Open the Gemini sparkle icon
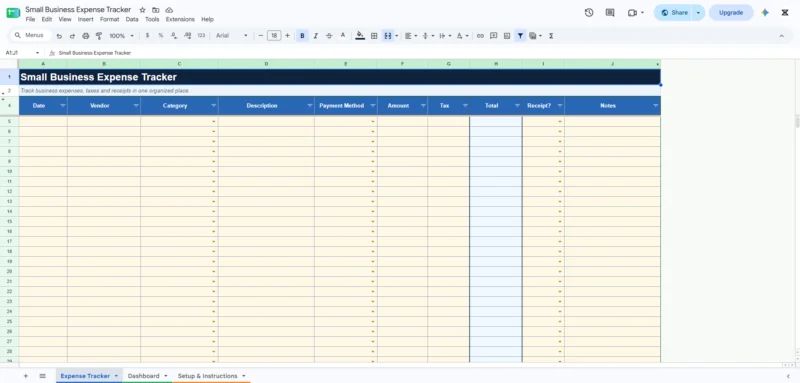The image size is (800, 383). [765, 13]
